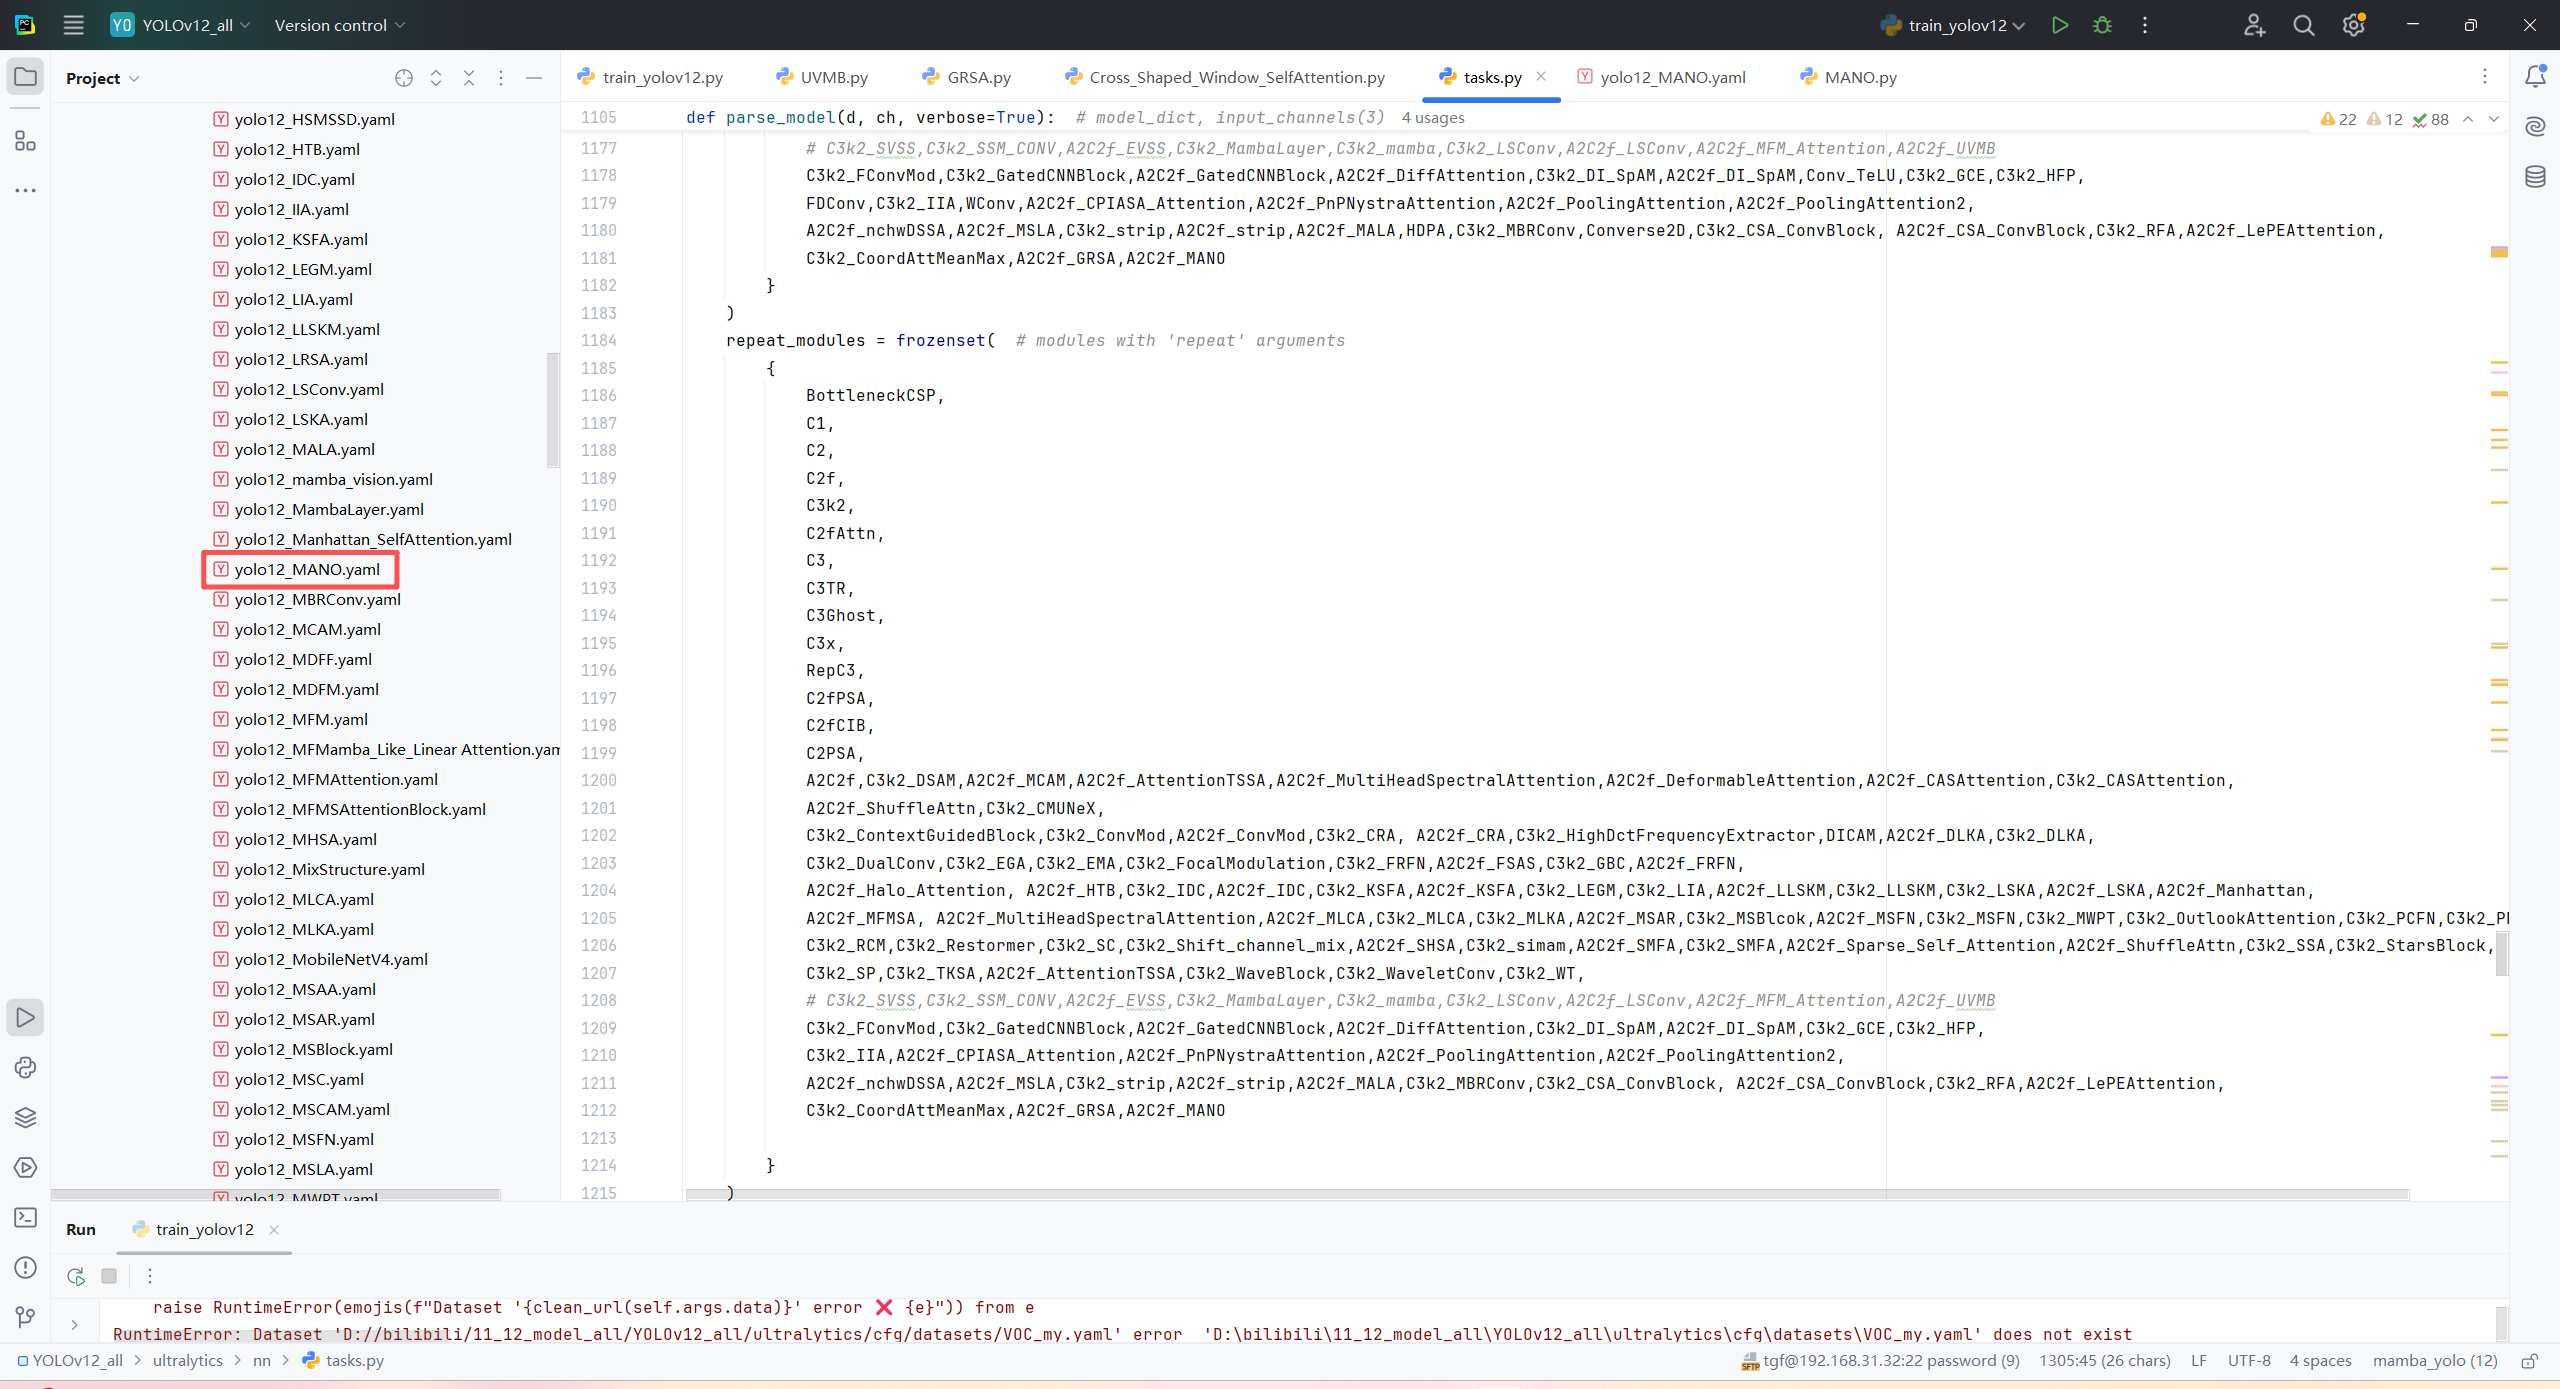2560x1389 pixels.
Task: Open the Version control dropdown
Action: [340, 25]
